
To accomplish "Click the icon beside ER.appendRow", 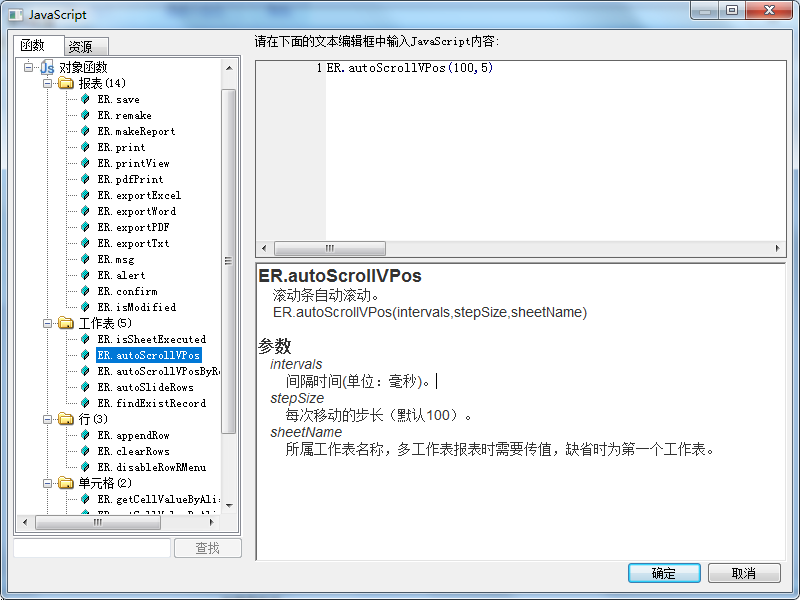I will [85, 435].
